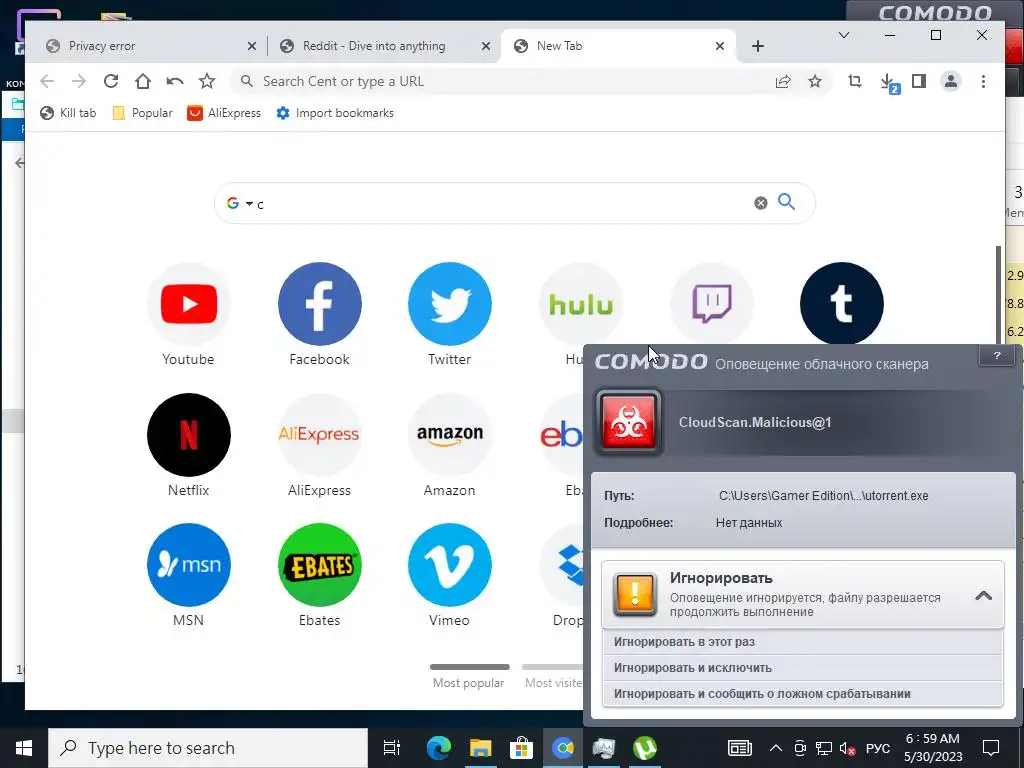Screen dimensions: 1024x768
Task: Close the Reddit tab
Action: coord(486,46)
